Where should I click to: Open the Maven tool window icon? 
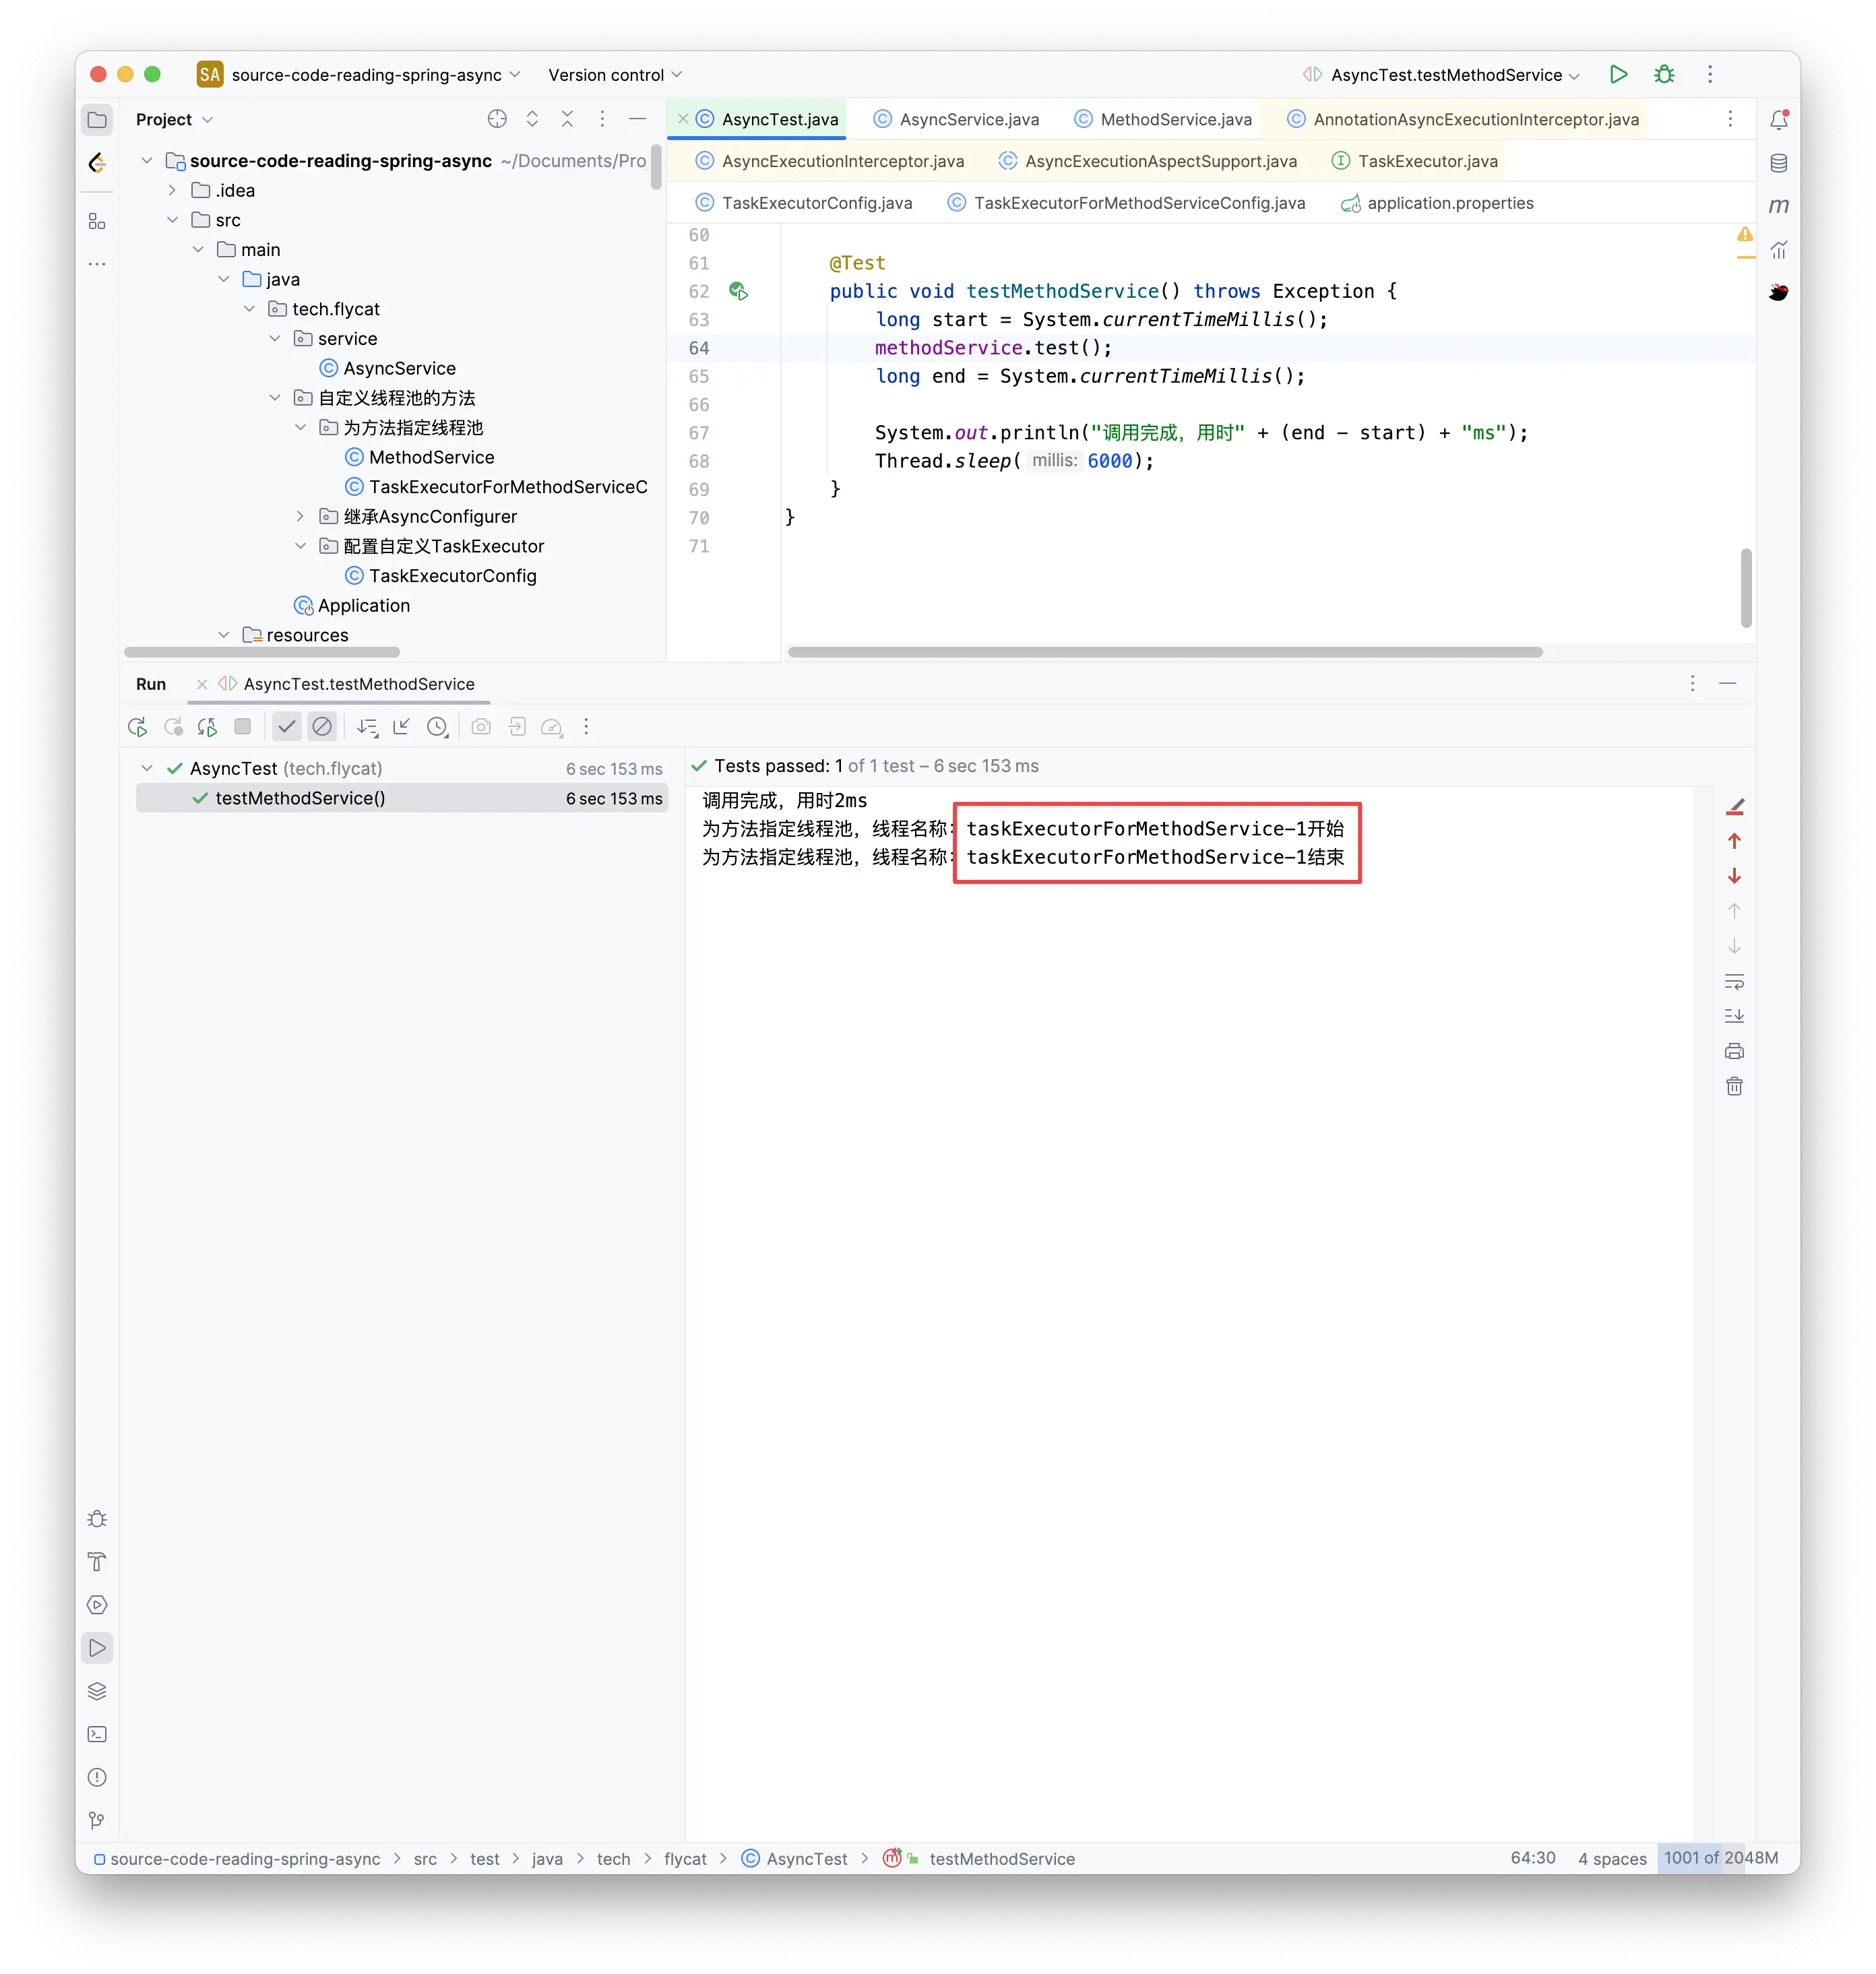pos(1779,206)
